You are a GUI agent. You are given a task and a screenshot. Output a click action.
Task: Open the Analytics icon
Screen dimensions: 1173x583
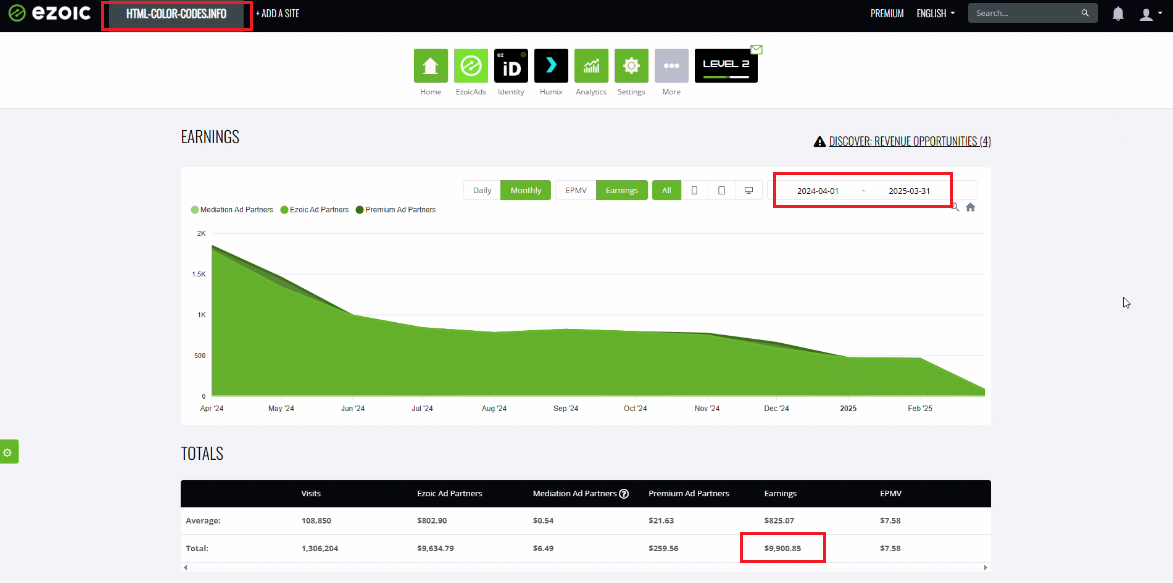(591, 66)
